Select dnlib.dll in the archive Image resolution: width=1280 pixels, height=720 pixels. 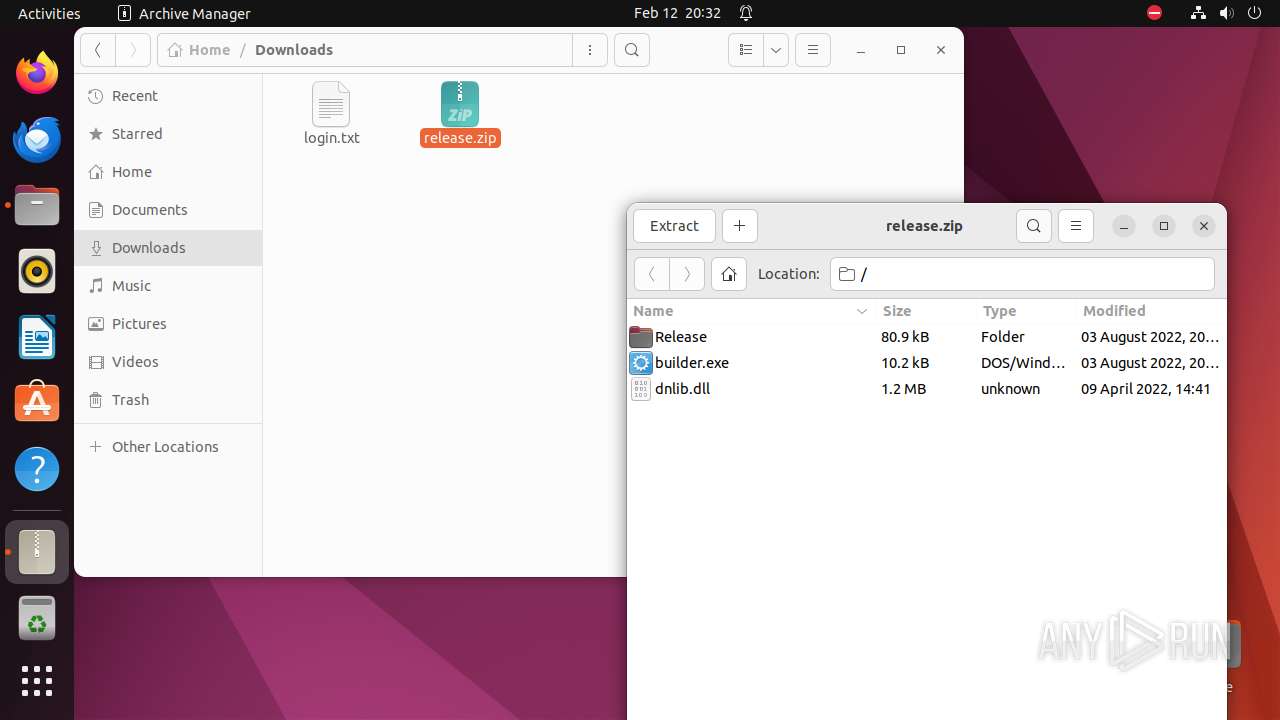coord(926,389)
